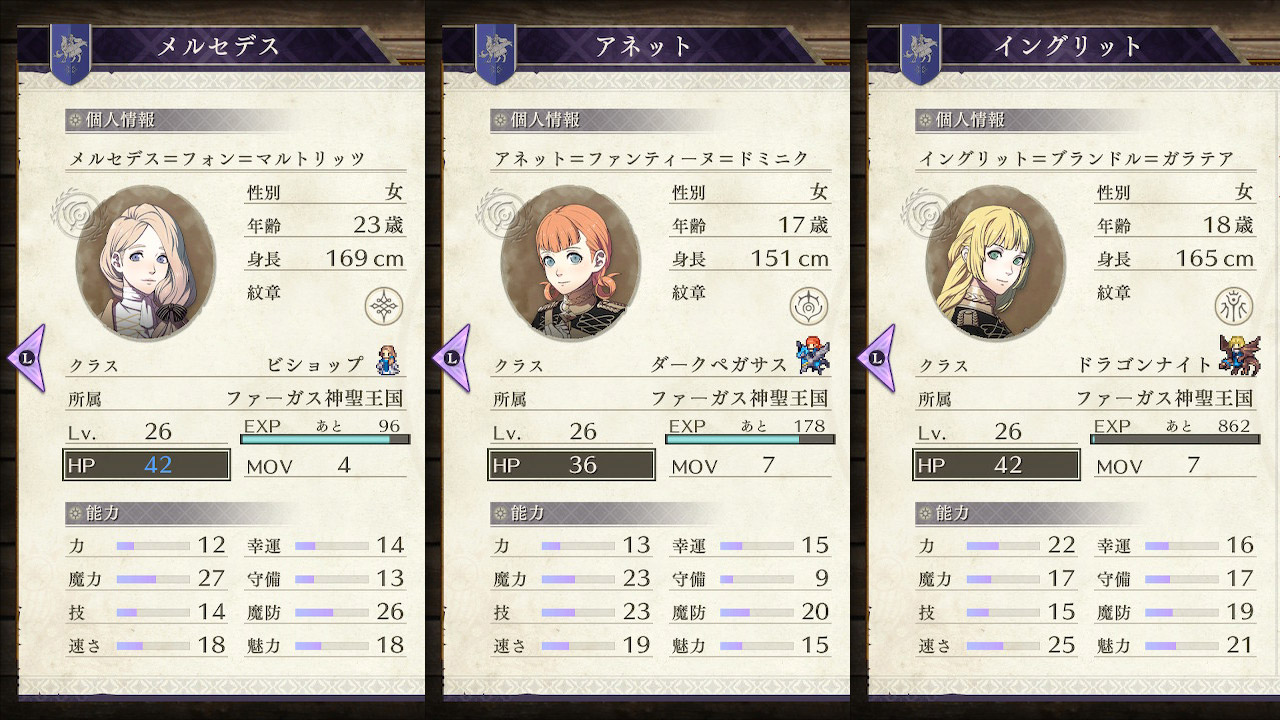This screenshot has height=720, width=1280.
Task: Select the Dragon Knight class sprite icon
Action: (x=1239, y=358)
